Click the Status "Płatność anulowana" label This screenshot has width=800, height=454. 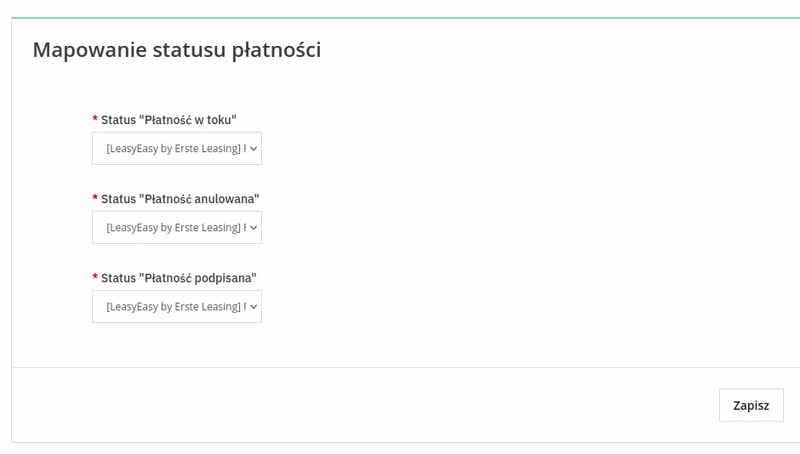coord(180,199)
